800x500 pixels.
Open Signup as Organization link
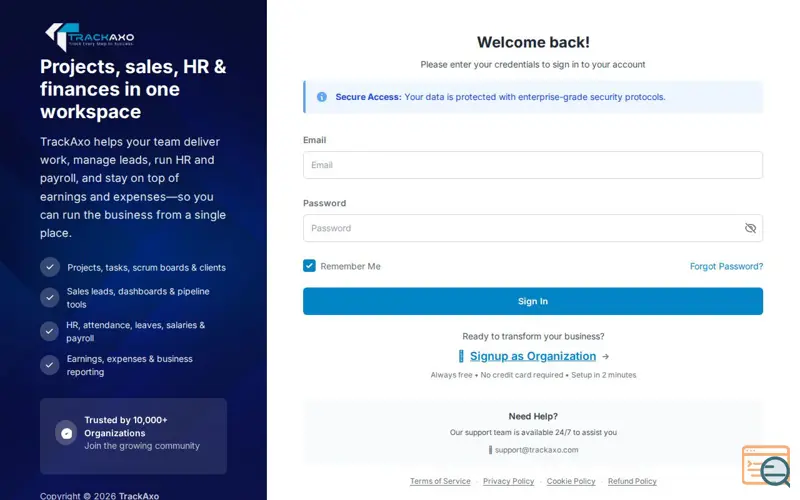tap(533, 356)
